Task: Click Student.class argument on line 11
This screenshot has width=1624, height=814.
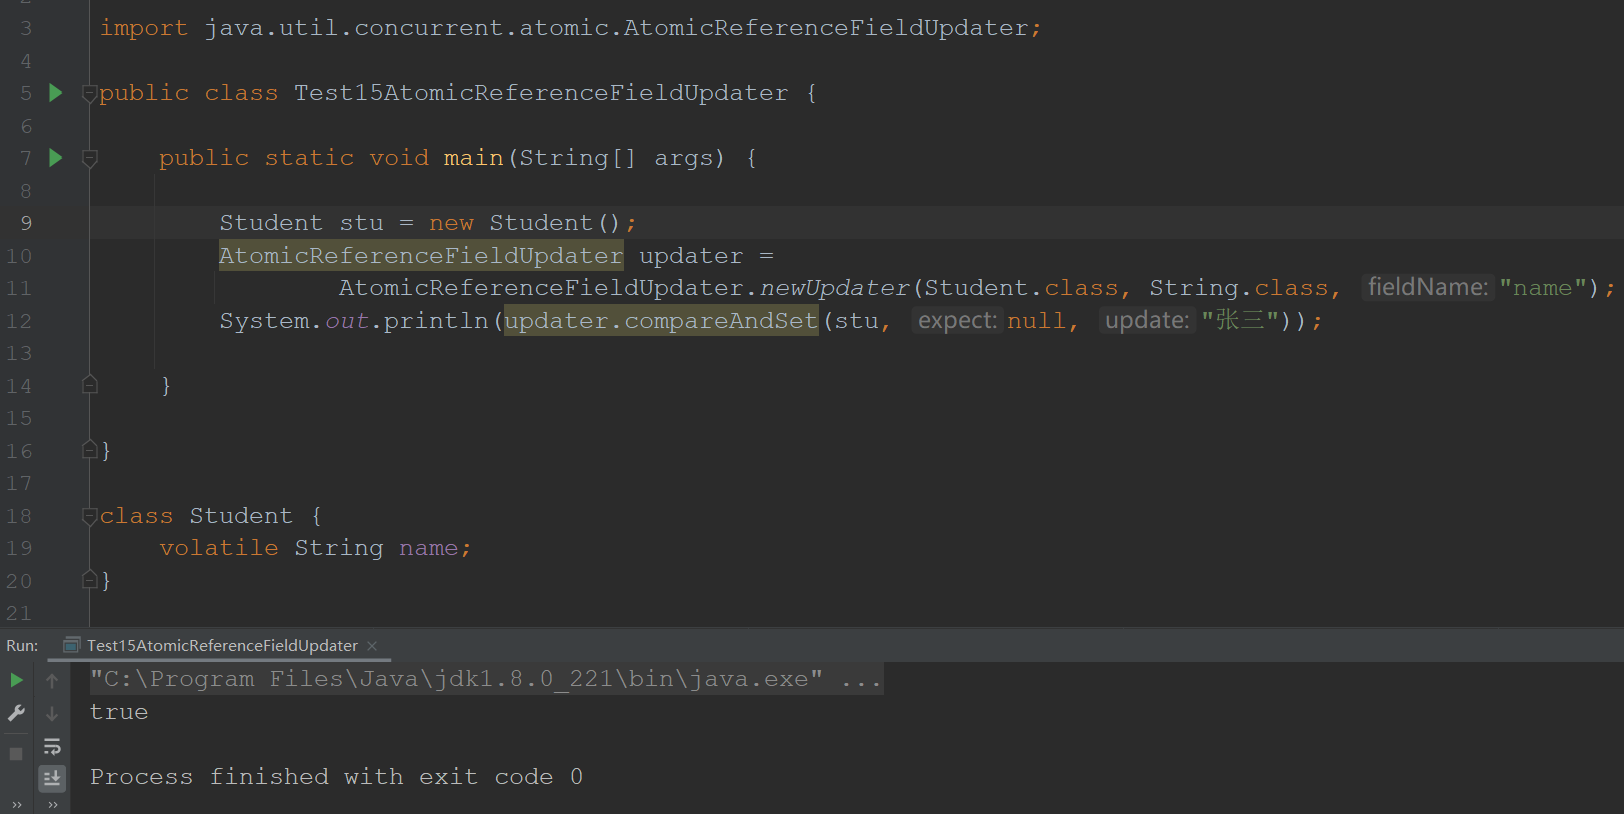Action: 1021,288
